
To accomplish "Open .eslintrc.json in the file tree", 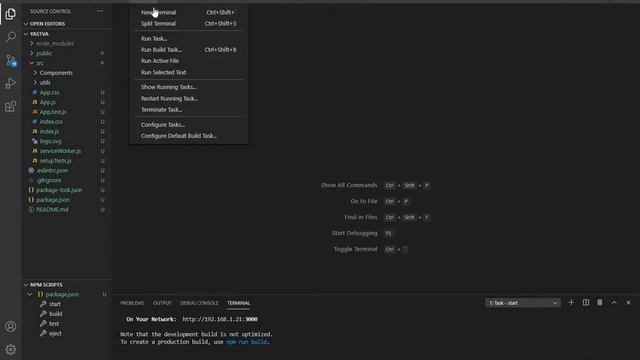I will pyautogui.click(x=52, y=171).
